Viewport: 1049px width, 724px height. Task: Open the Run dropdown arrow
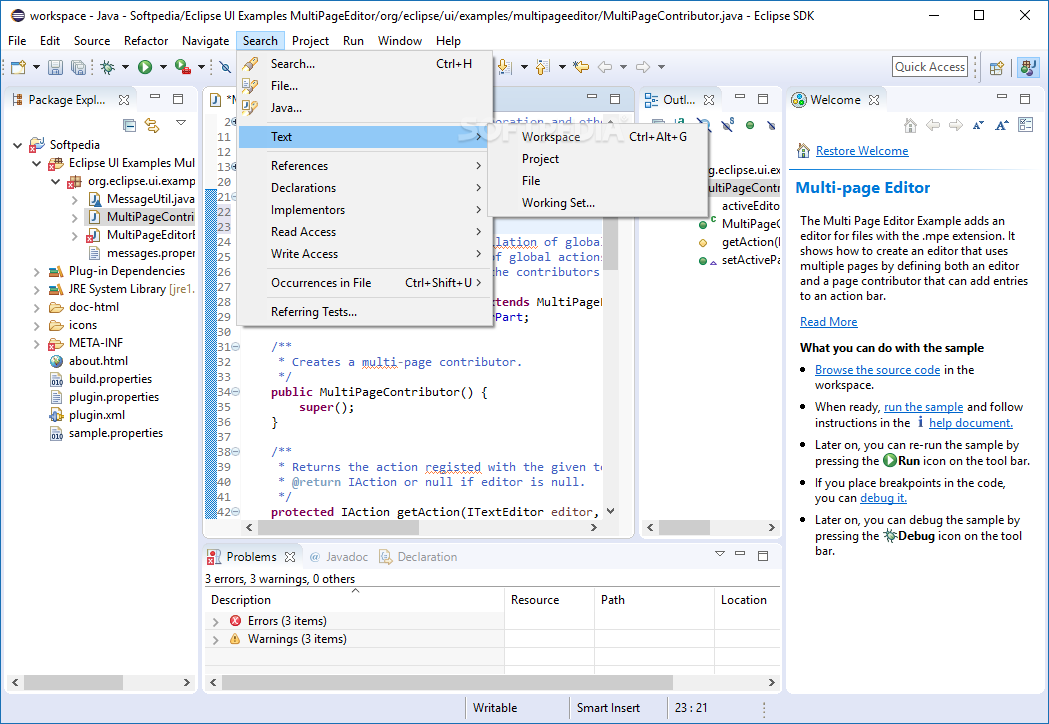pos(163,67)
